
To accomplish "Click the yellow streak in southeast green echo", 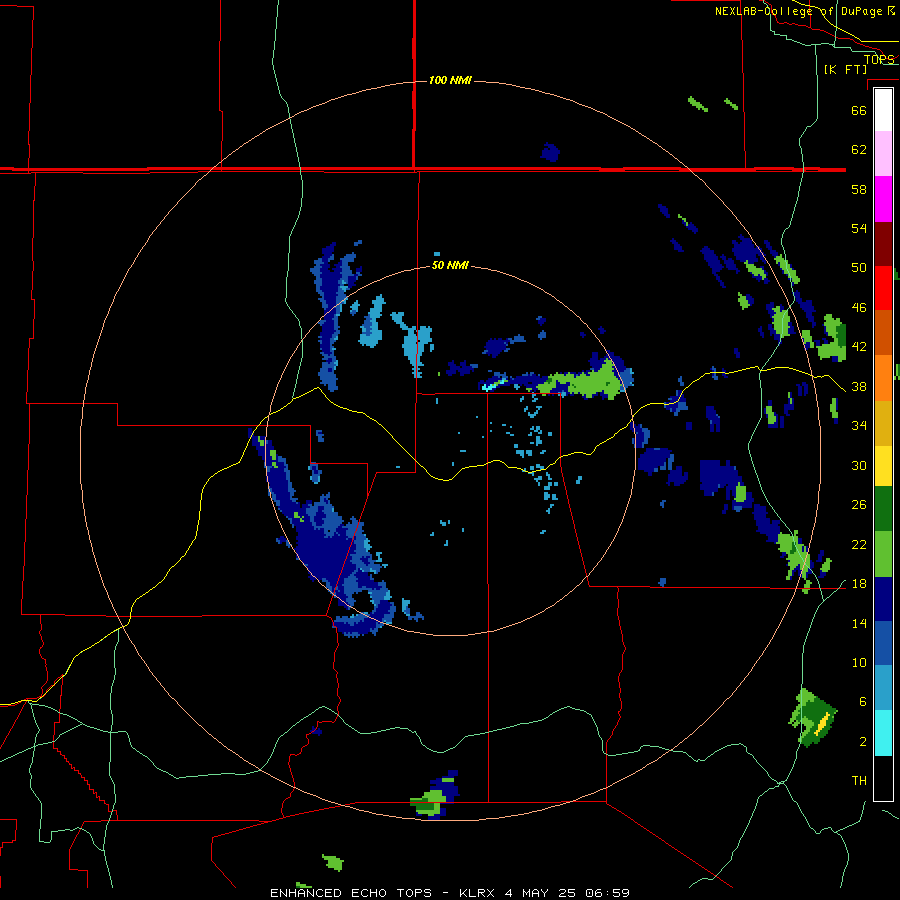I will (x=821, y=724).
